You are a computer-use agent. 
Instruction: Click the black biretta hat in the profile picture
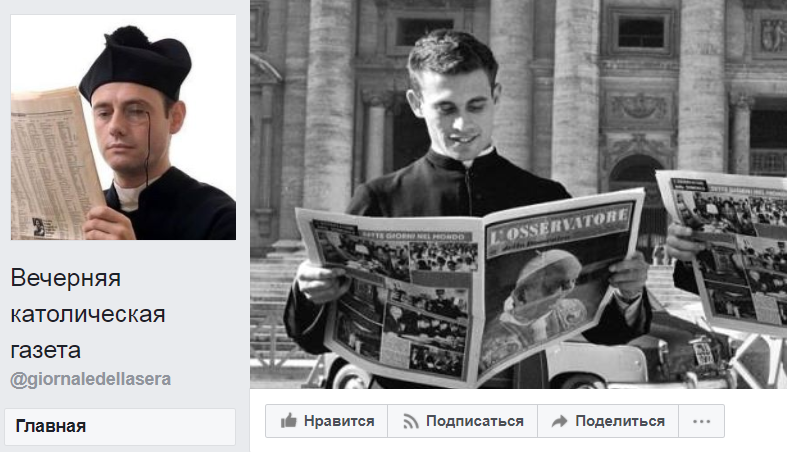136,63
